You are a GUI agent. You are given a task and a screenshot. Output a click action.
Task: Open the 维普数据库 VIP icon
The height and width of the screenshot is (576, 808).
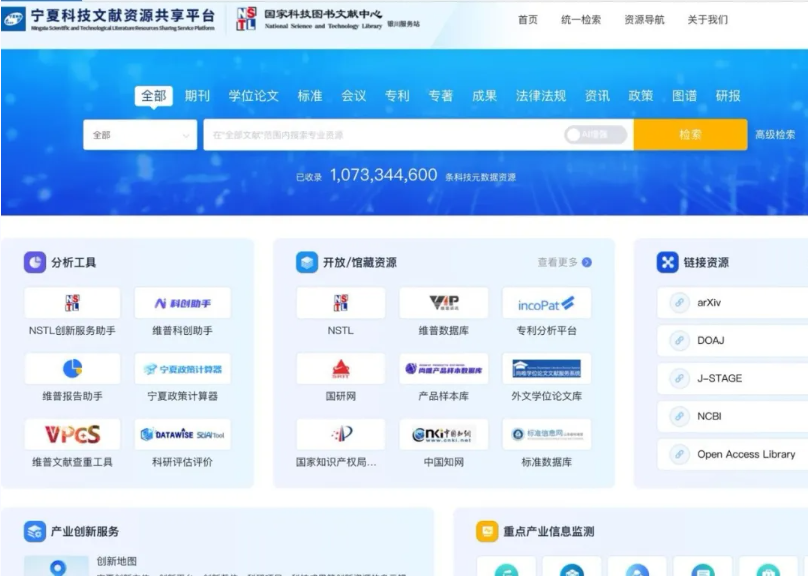tap(443, 303)
